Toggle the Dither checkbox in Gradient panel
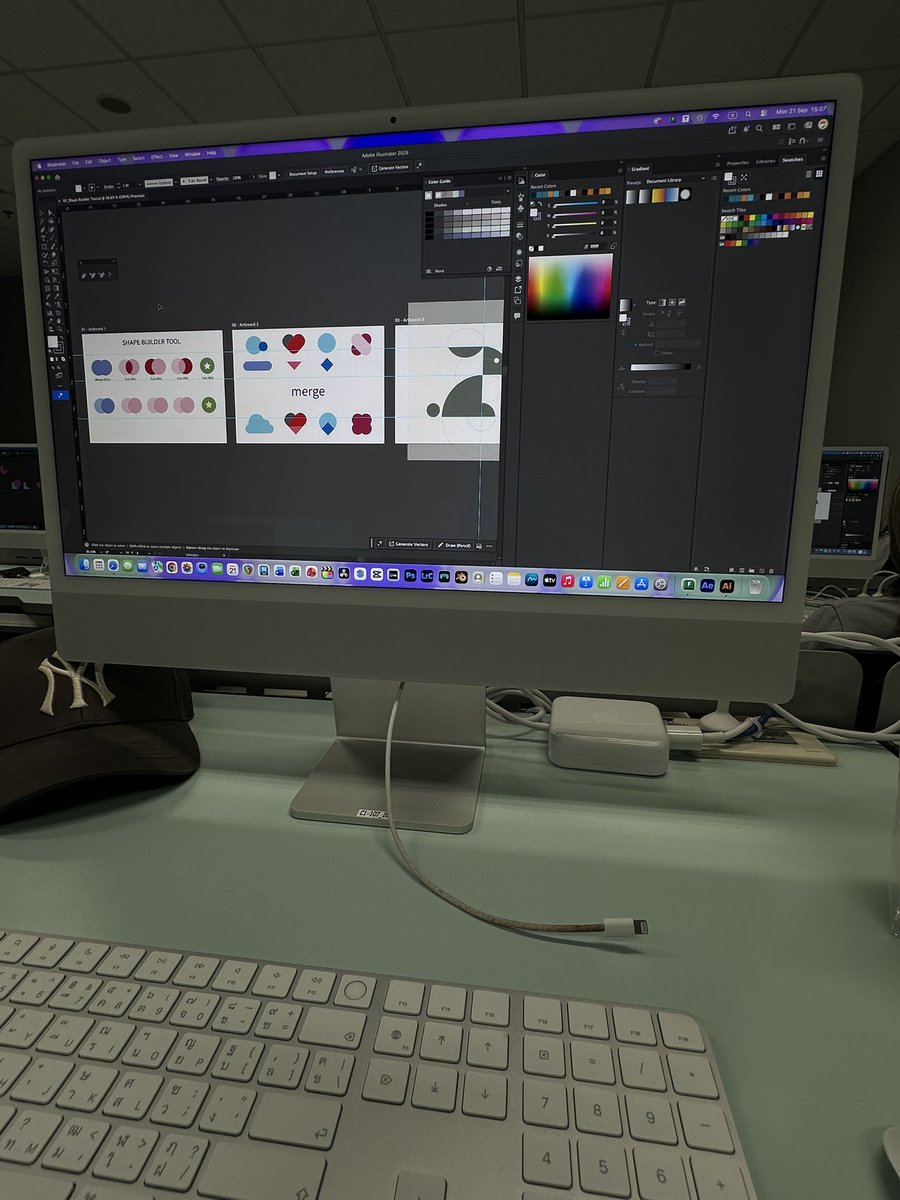This screenshot has height=1200, width=900. [657, 353]
